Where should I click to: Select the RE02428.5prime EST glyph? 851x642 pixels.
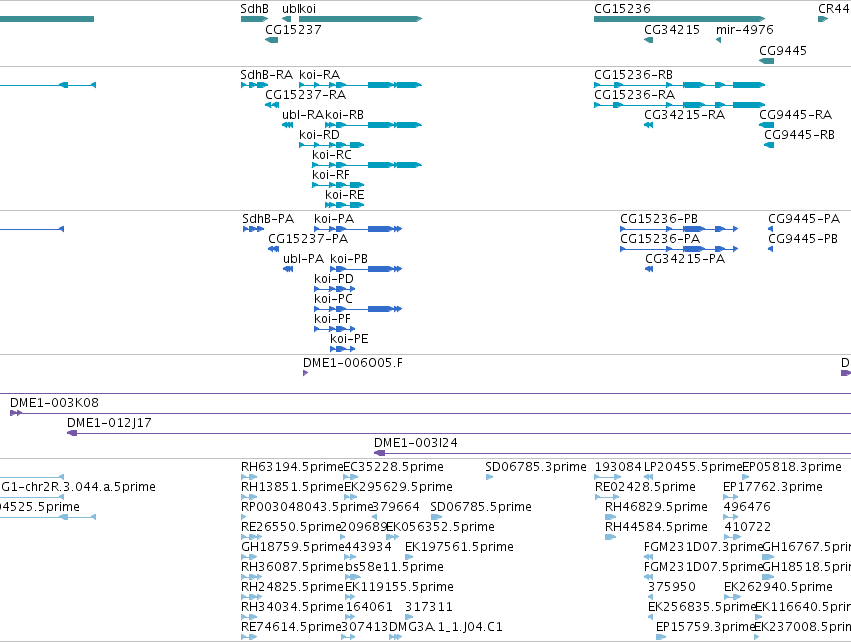pos(607,497)
